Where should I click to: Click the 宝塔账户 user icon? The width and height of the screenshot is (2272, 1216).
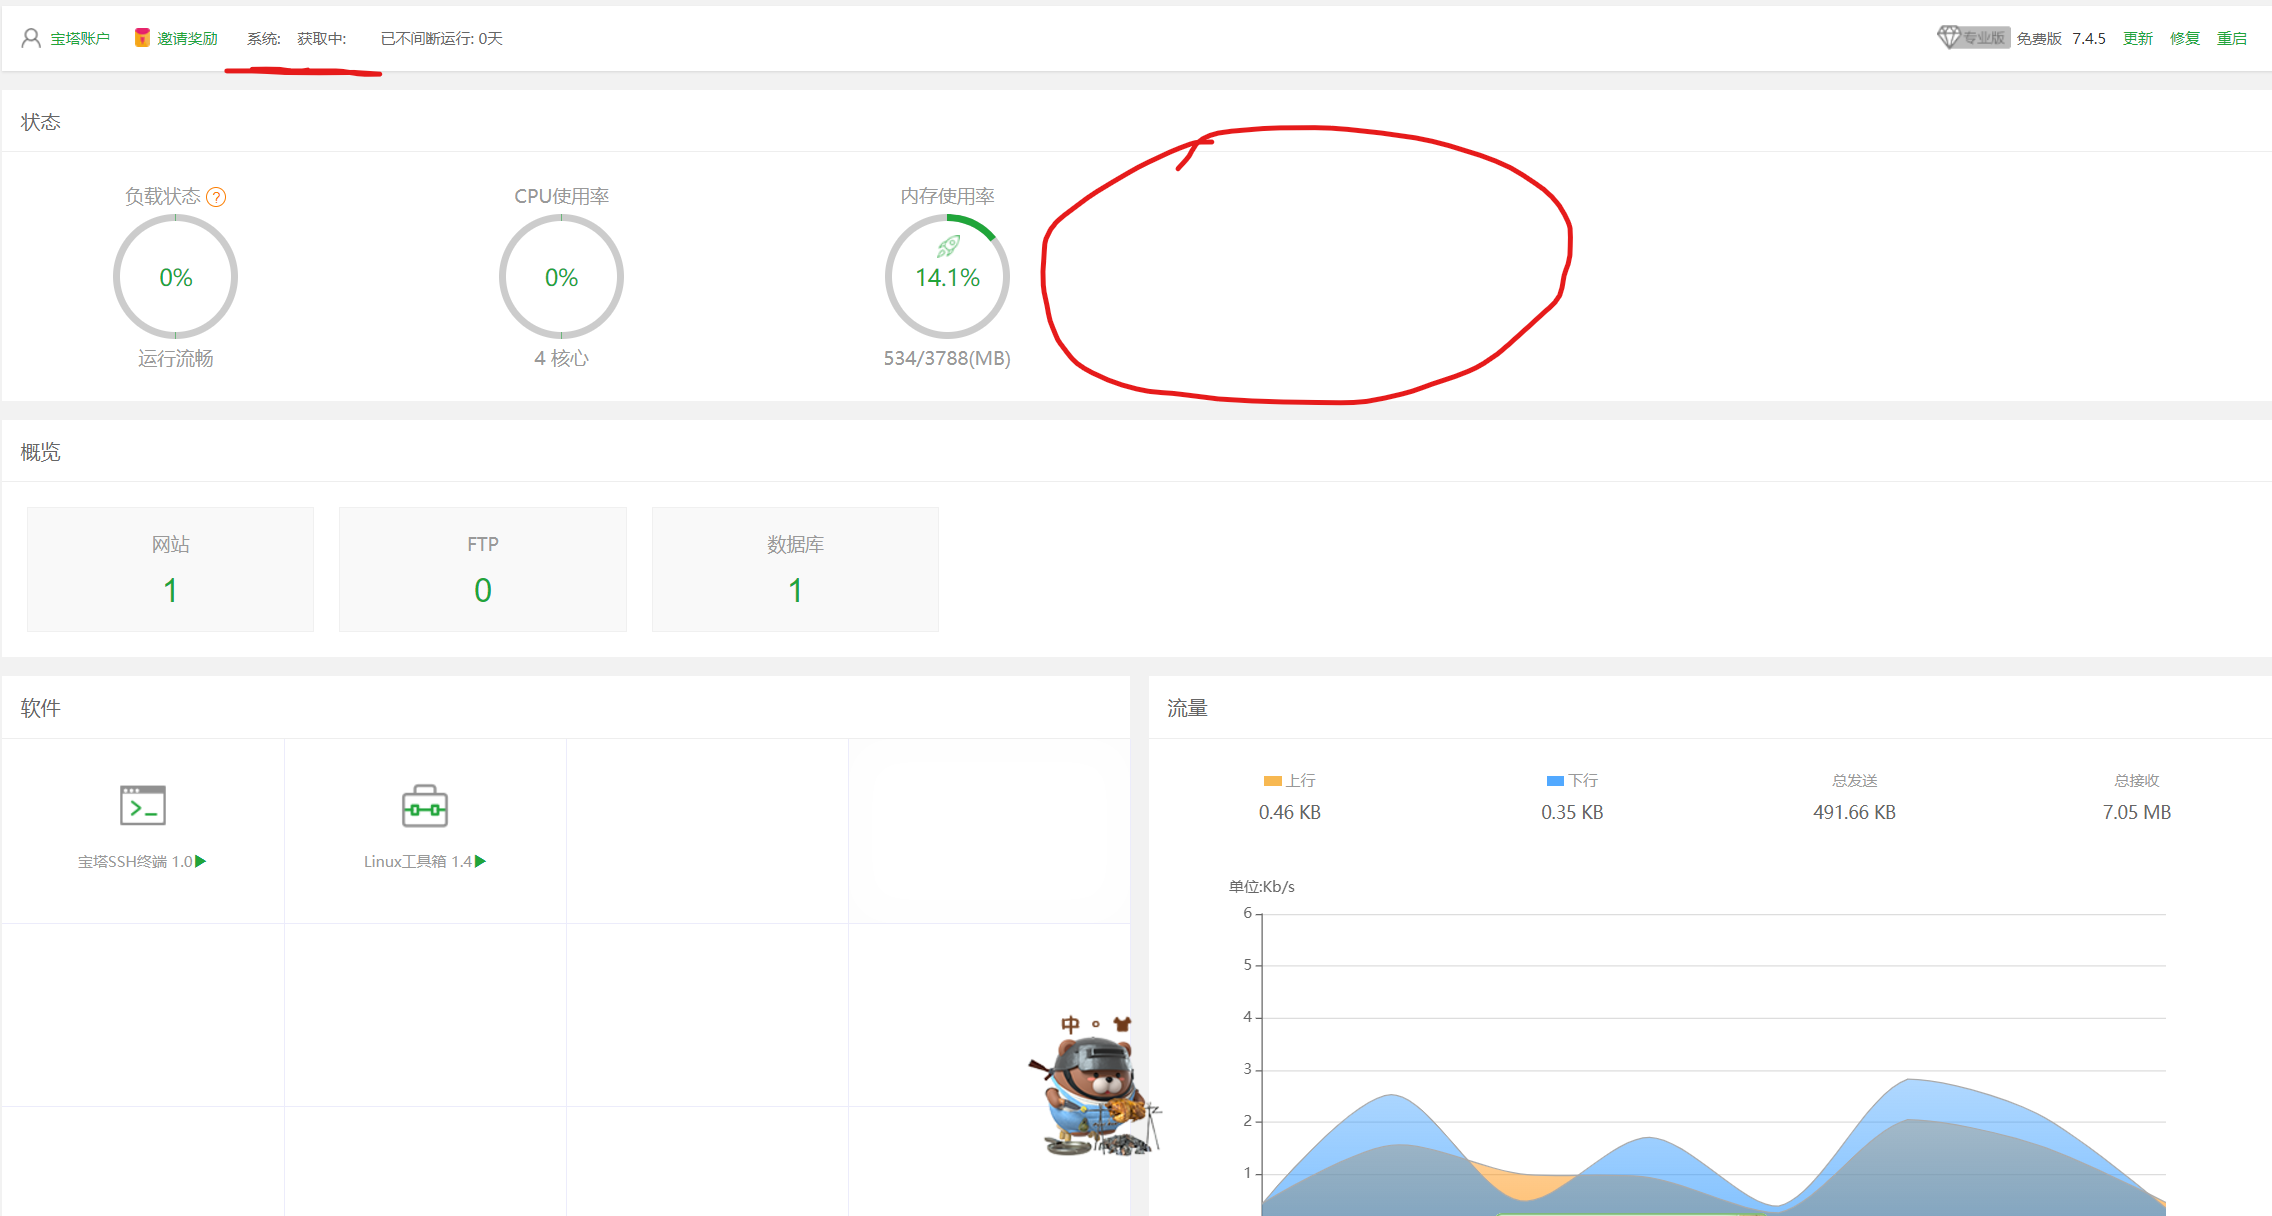click(x=31, y=38)
